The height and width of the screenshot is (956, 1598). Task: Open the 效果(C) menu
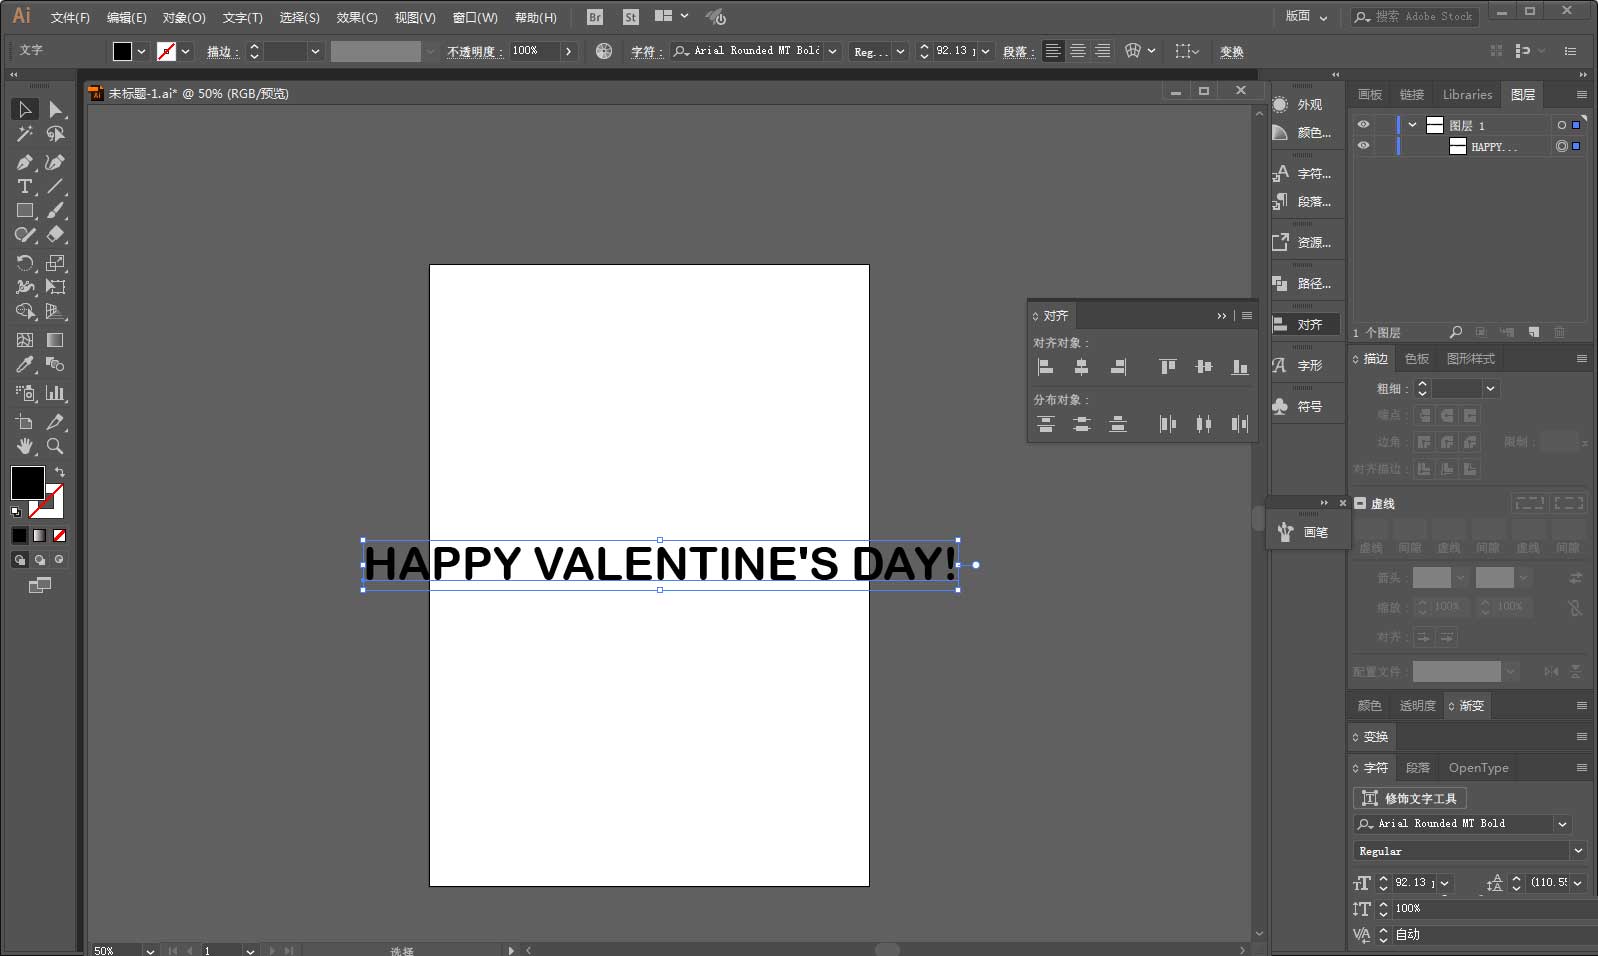tap(357, 17)
